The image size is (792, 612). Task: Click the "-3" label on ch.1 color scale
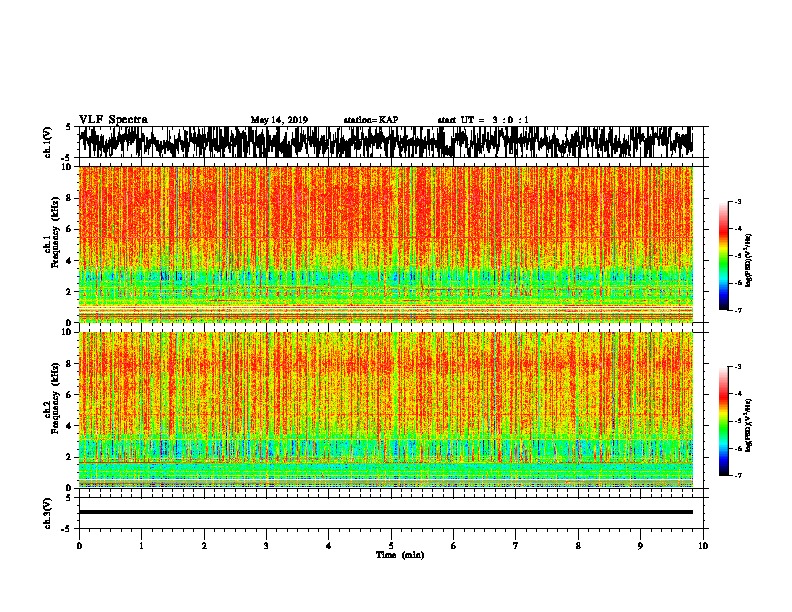738,202
